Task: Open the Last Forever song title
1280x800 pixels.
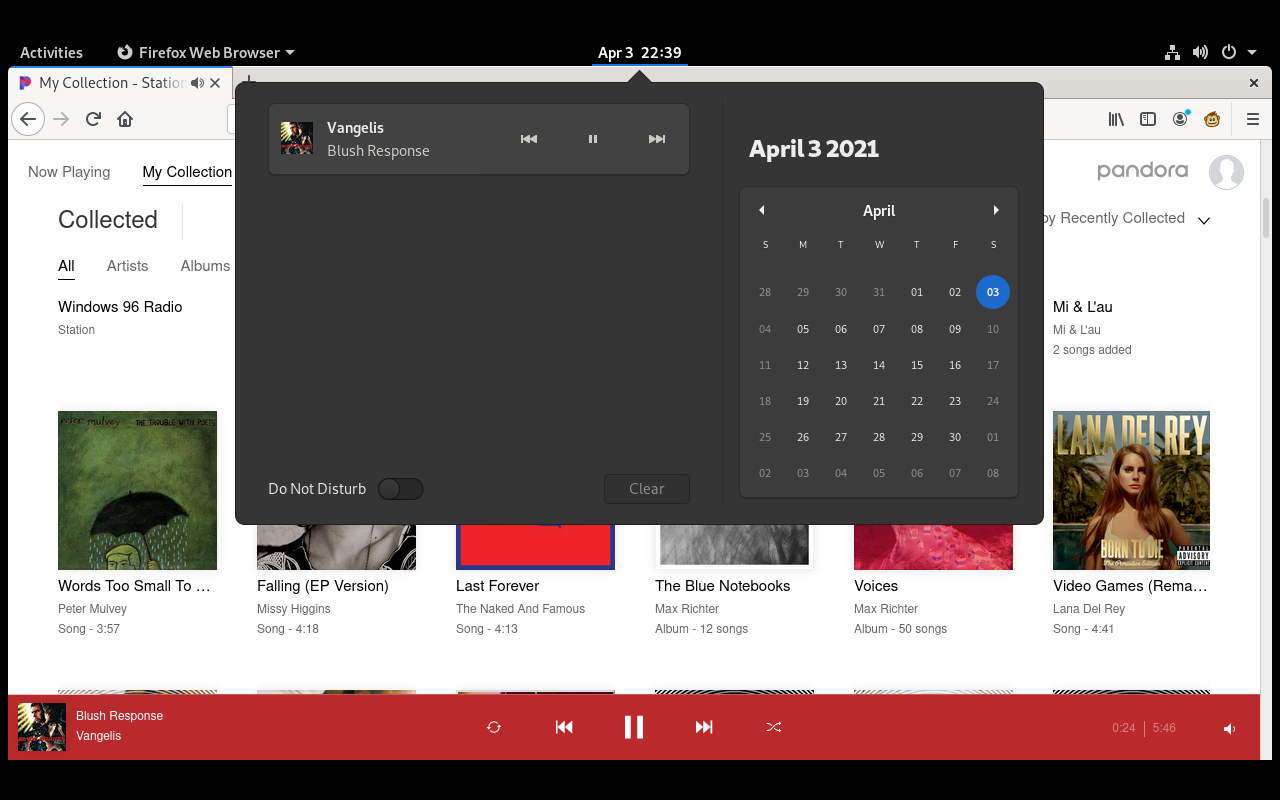Action: [497, 586]
